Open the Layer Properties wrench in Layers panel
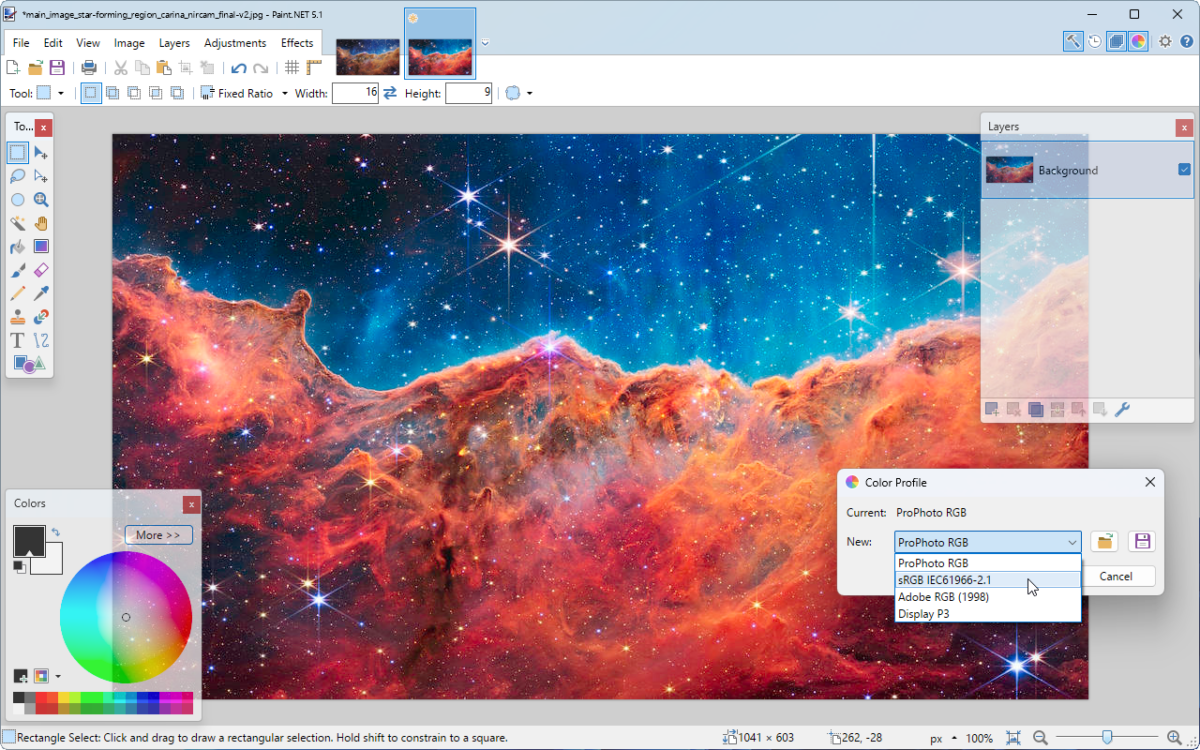Viewport: 1200px width, 750px height. [x=1123, y=408]
